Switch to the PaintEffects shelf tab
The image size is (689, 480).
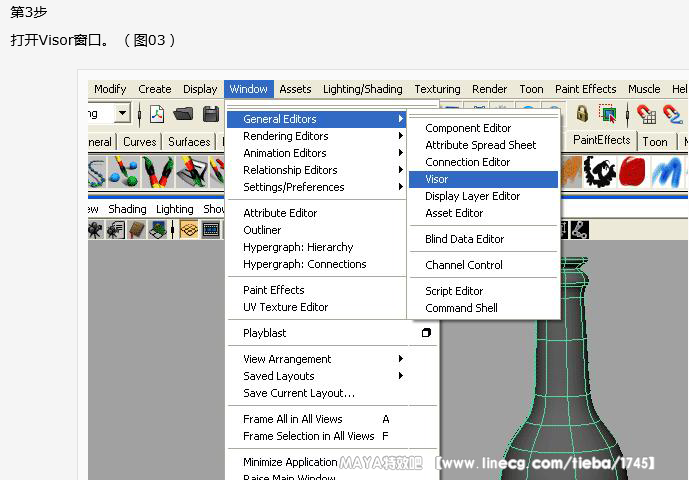pos(601,140)
